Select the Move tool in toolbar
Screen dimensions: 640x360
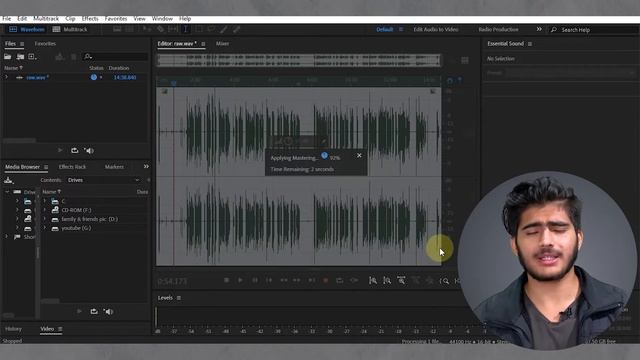(147, 29)
